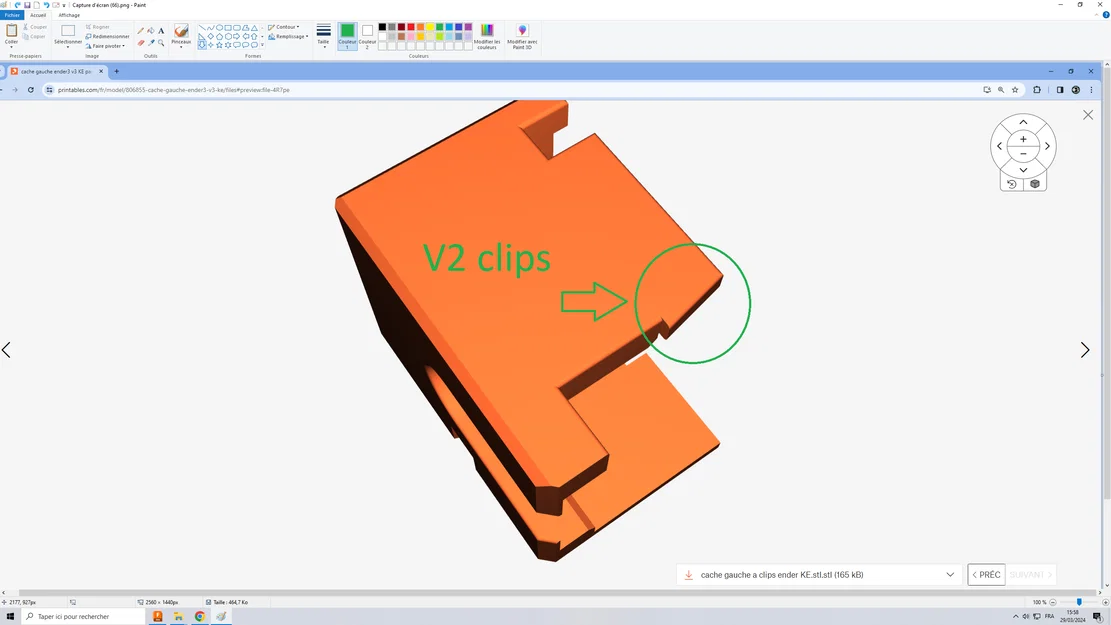Viewport: 1111px width, 625px height.
Task: Select the oval shape in Formes gallery
Action: pyautogui.click(x=219, y=27)
